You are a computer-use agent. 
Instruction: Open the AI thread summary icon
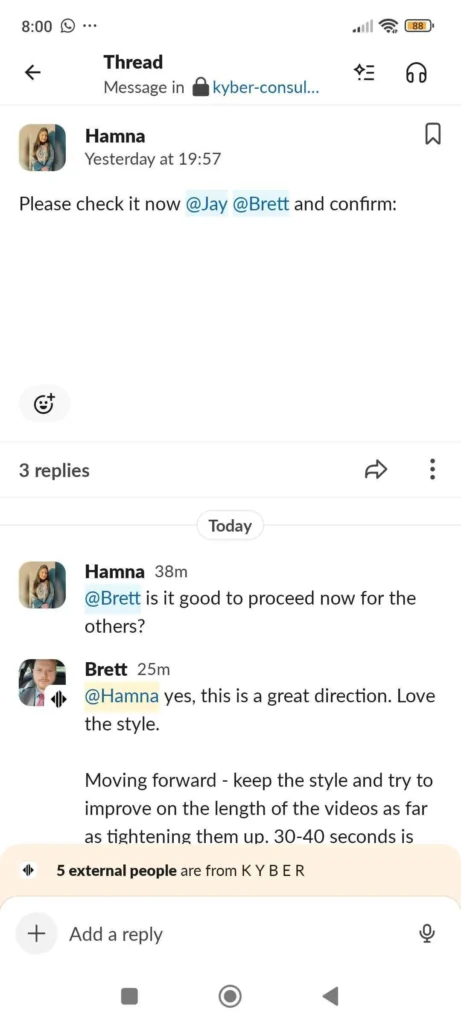pyautogui.click(x=364, y=72)
